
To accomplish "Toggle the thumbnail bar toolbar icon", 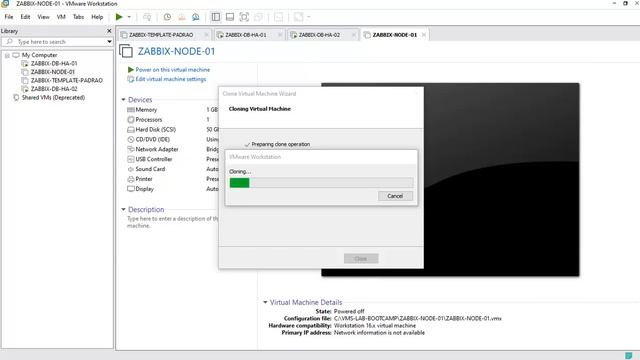I will (230, 17).
